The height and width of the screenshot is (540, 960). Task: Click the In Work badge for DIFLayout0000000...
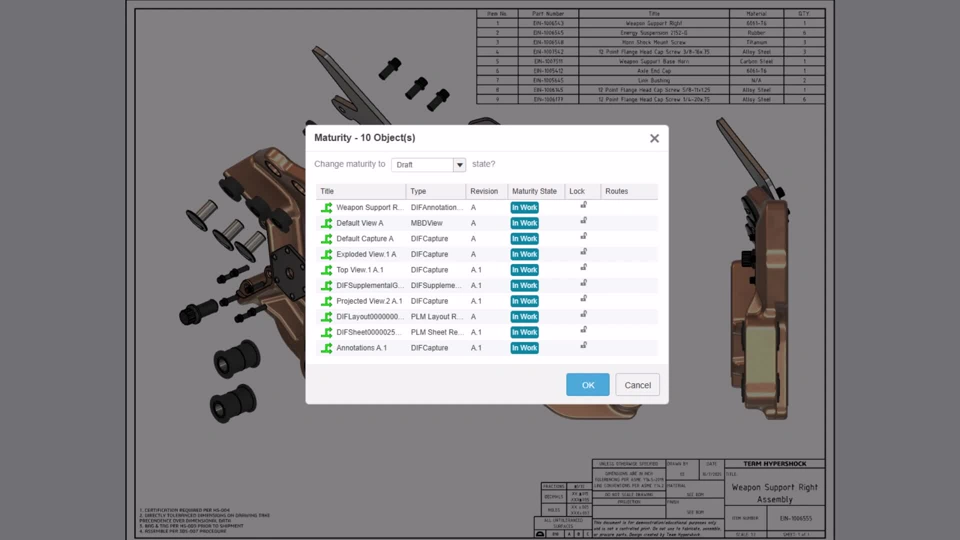coord(525,317)
